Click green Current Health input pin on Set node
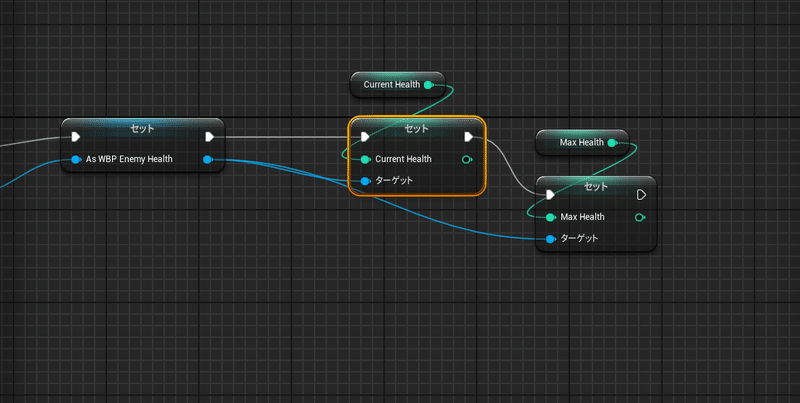 point(365,160)
